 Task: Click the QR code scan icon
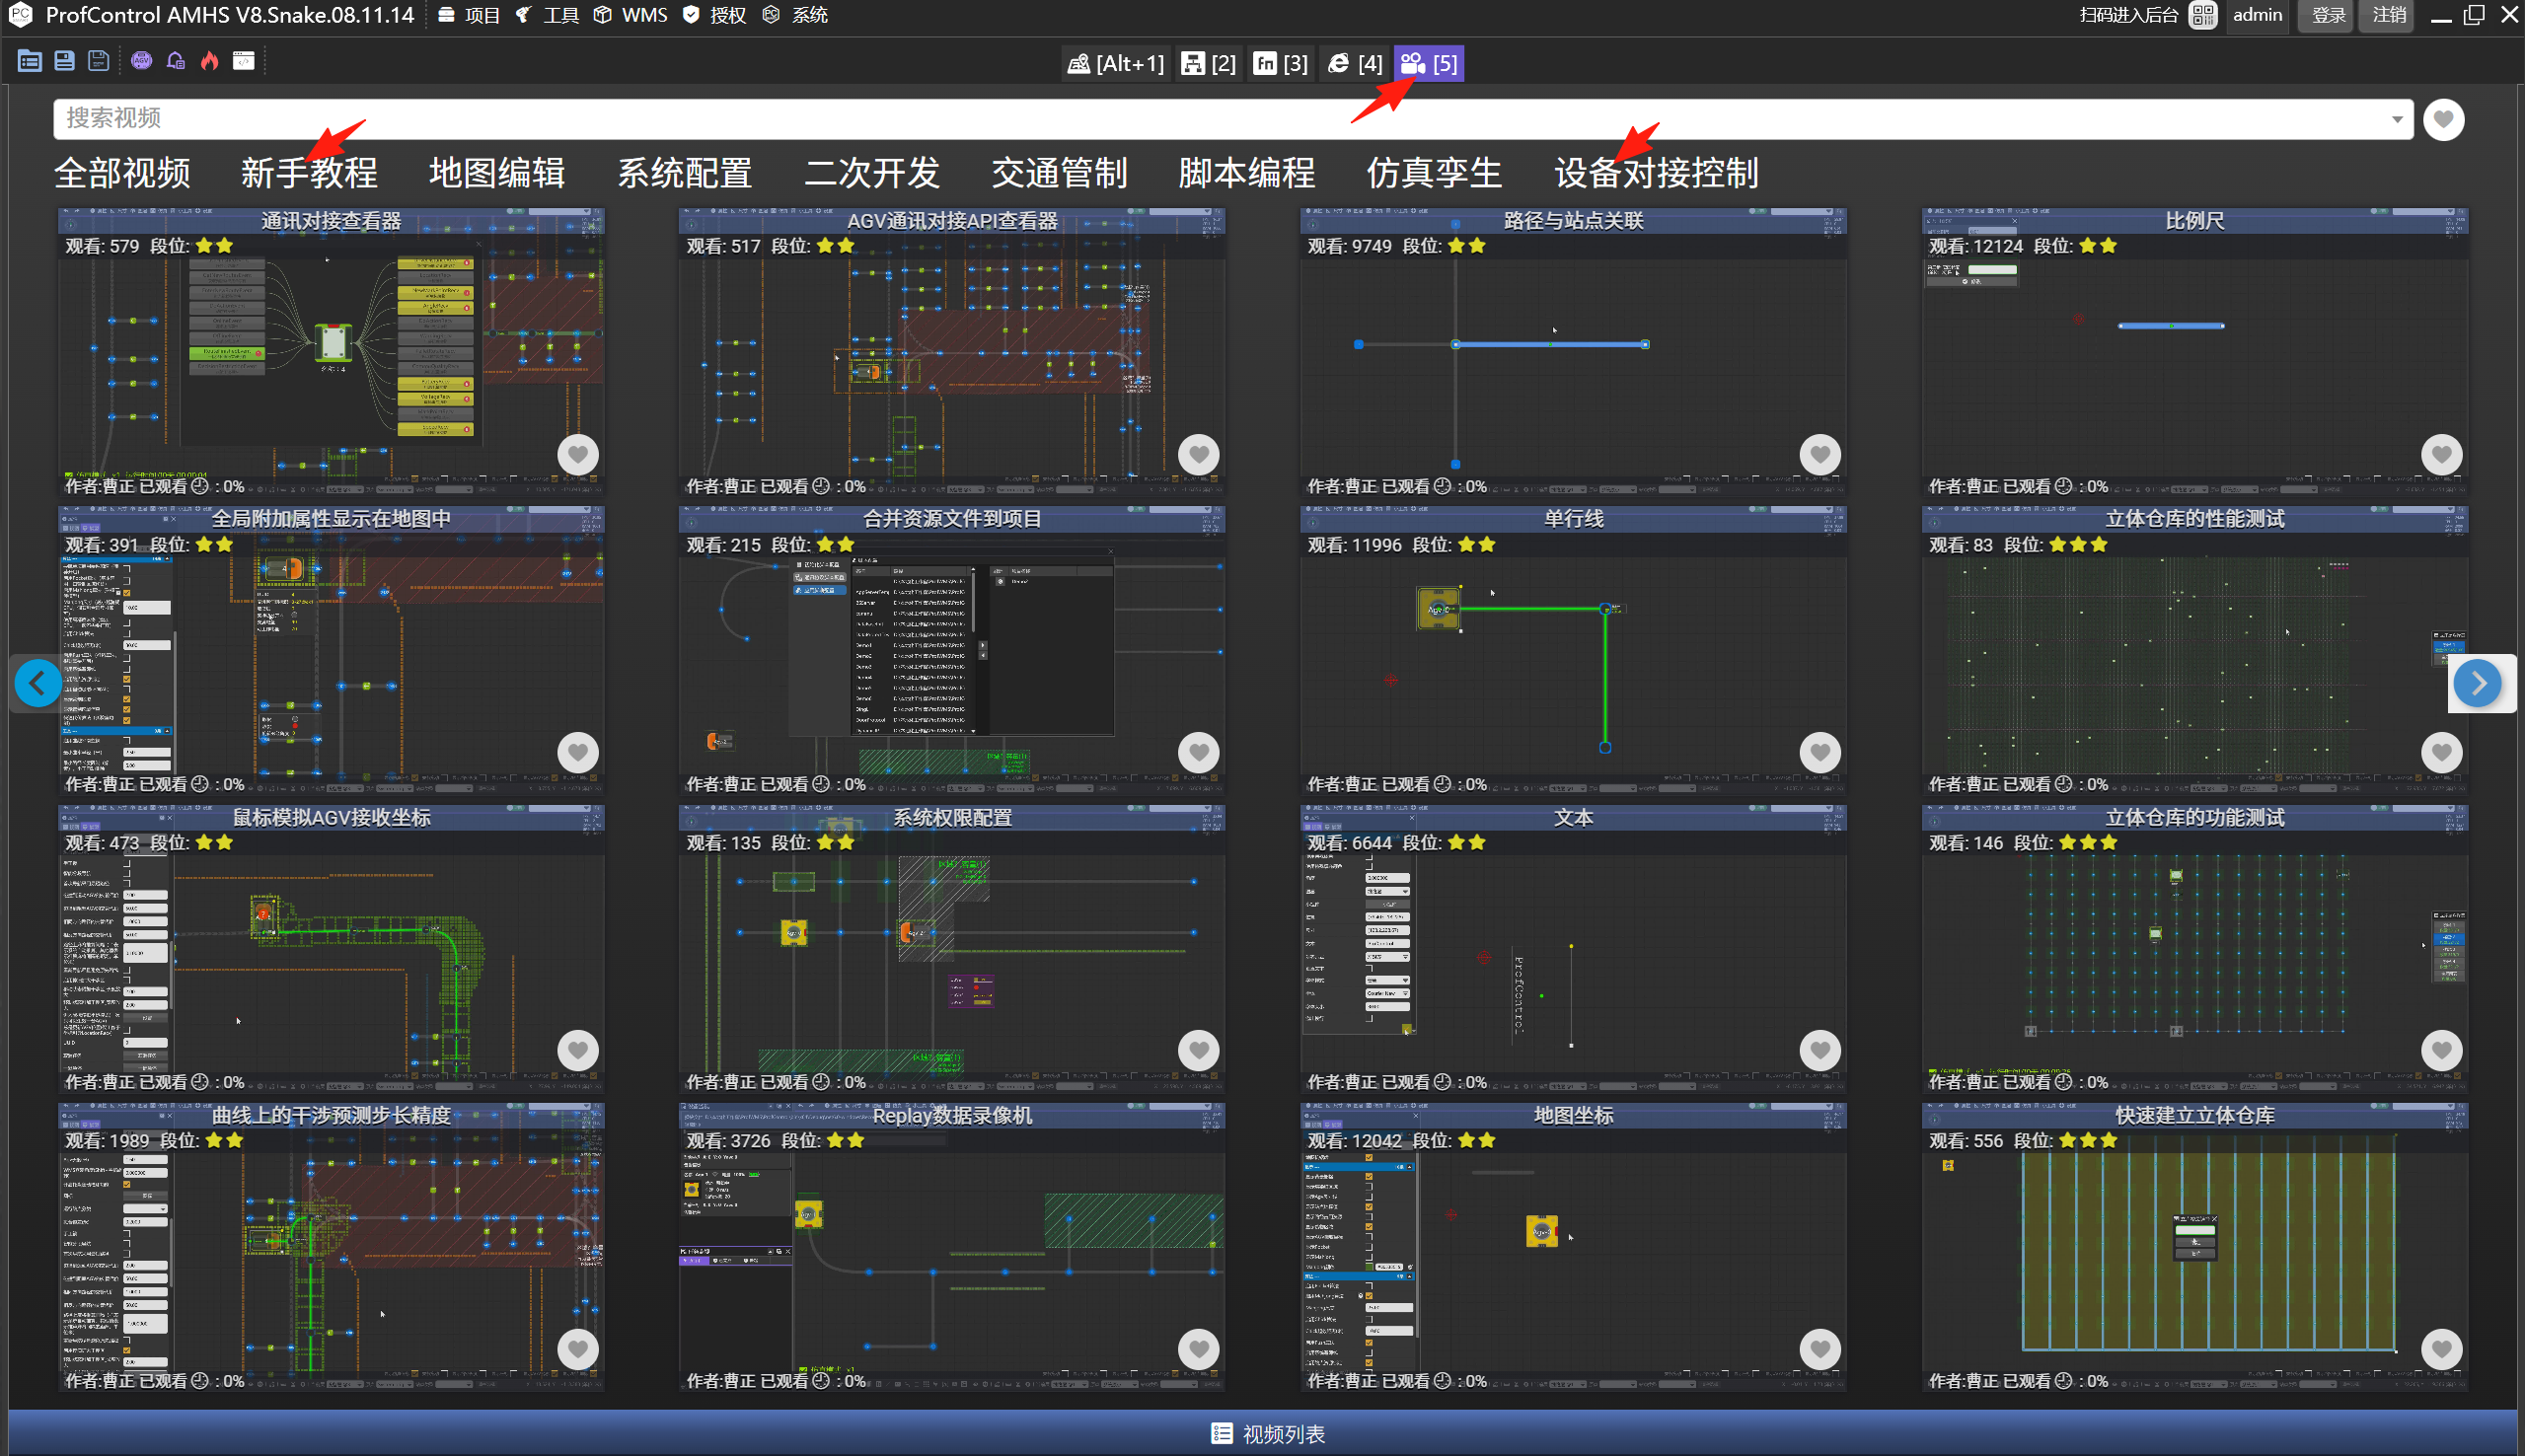click(2202, 15)
